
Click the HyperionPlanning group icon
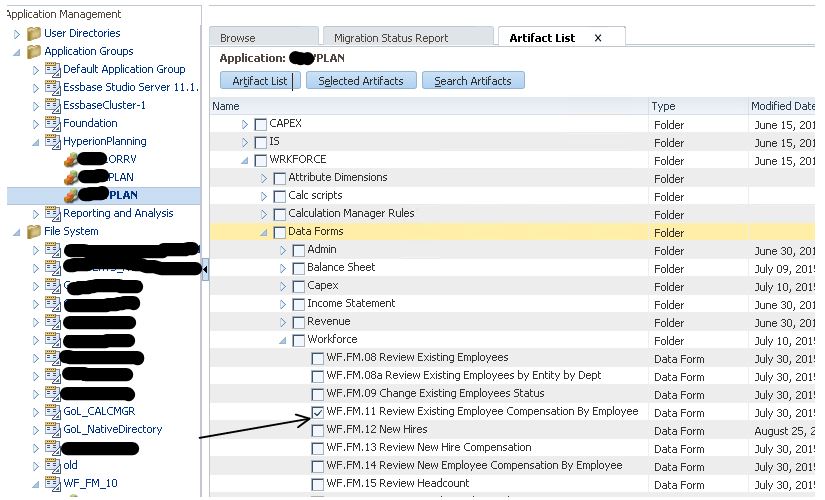coord(53,141)
